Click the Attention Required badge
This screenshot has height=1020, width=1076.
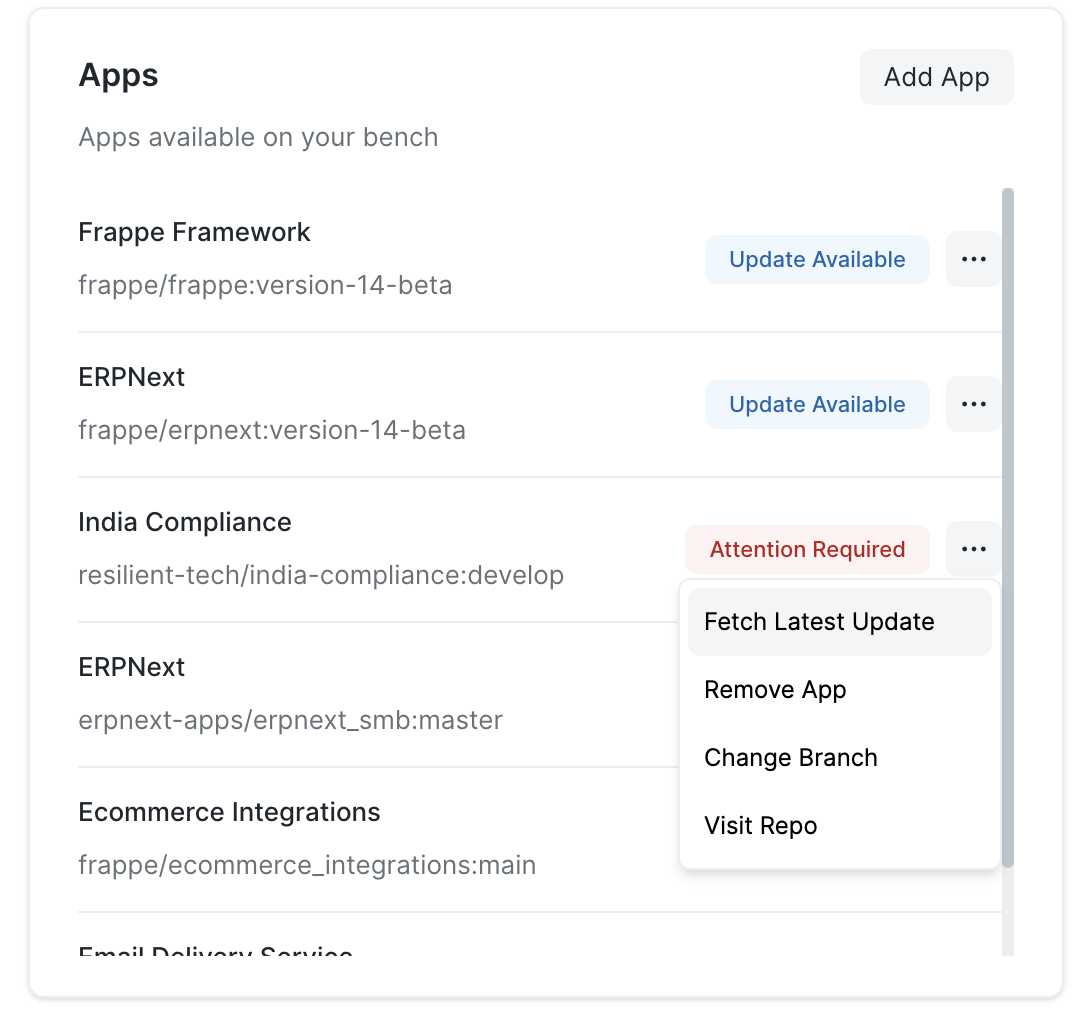tap(807, 549)
